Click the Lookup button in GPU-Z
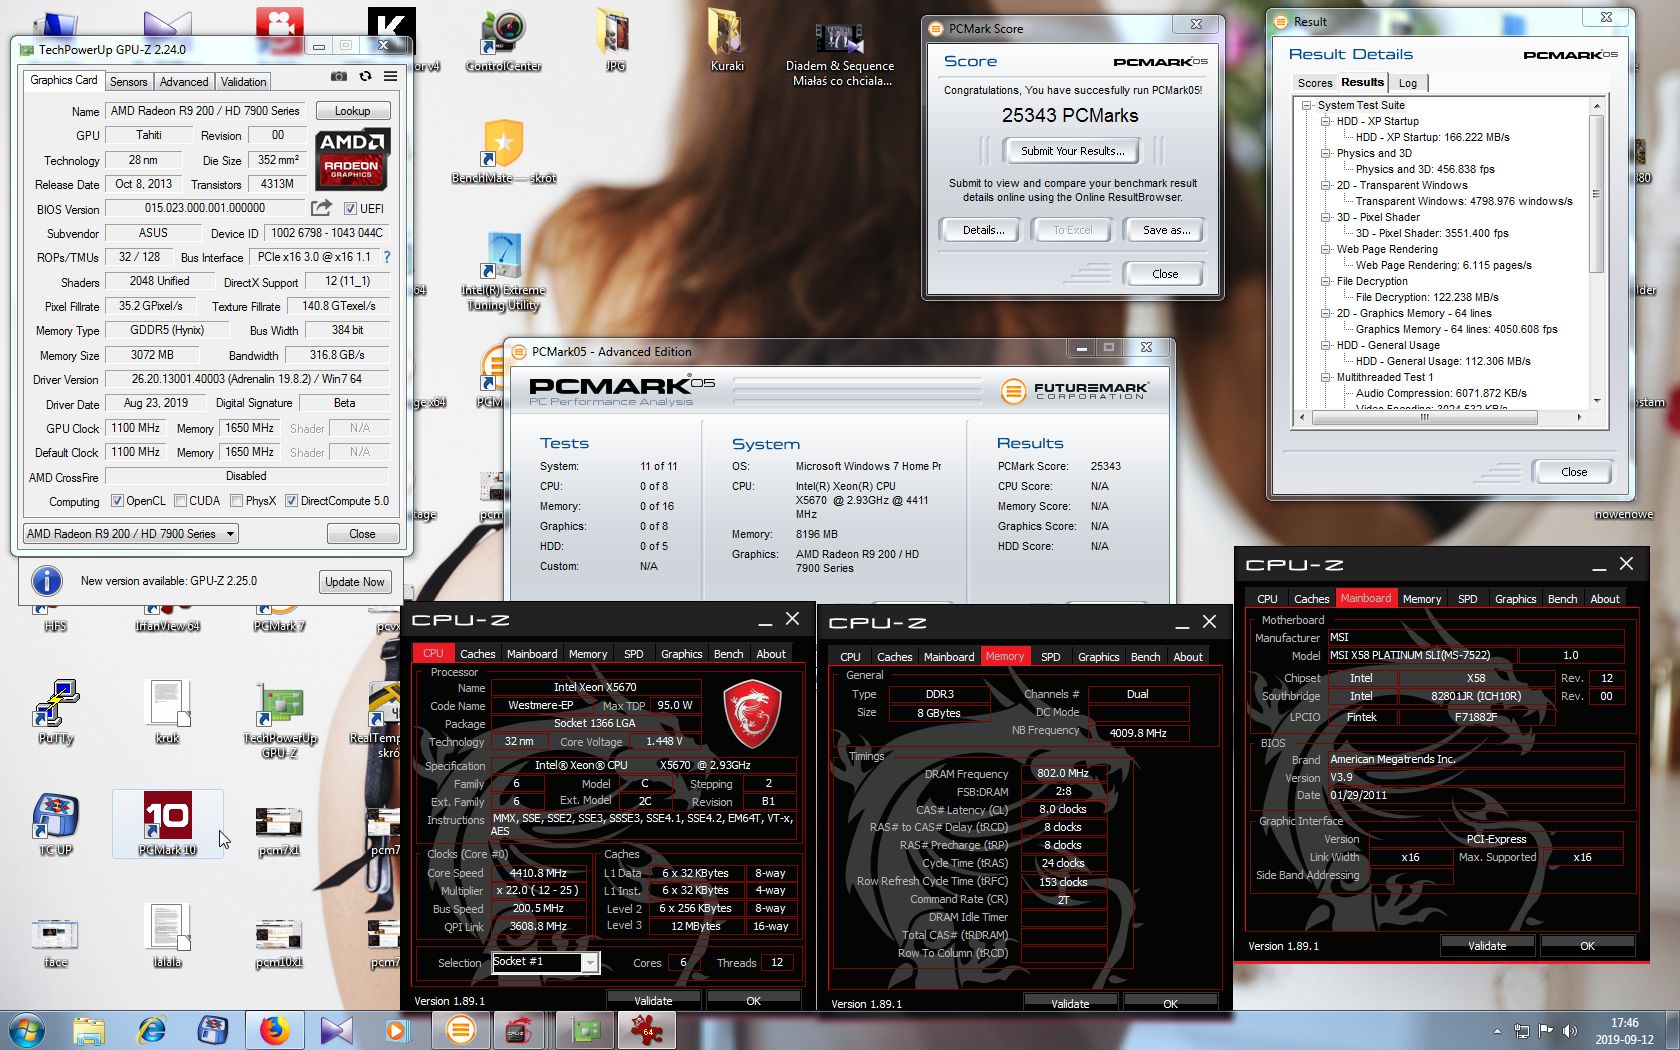 click(352, 111)
